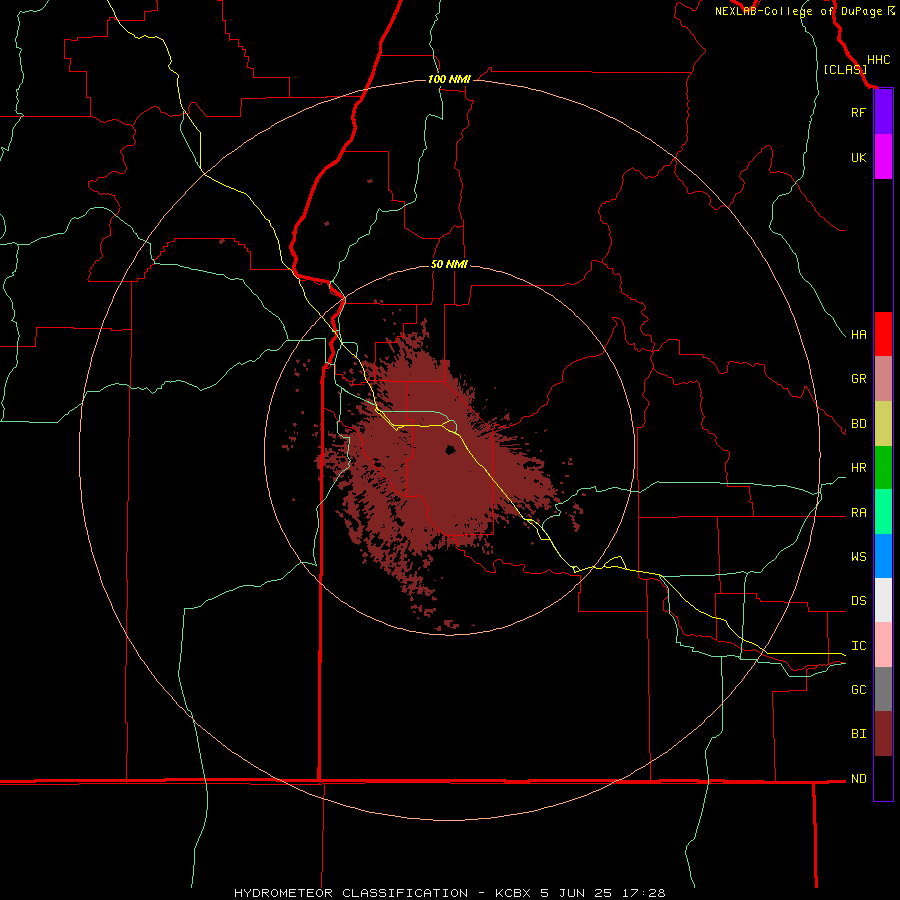Click the HA red legend swatch
Viewport: 900px width, 900px height.
click(883, 334)
